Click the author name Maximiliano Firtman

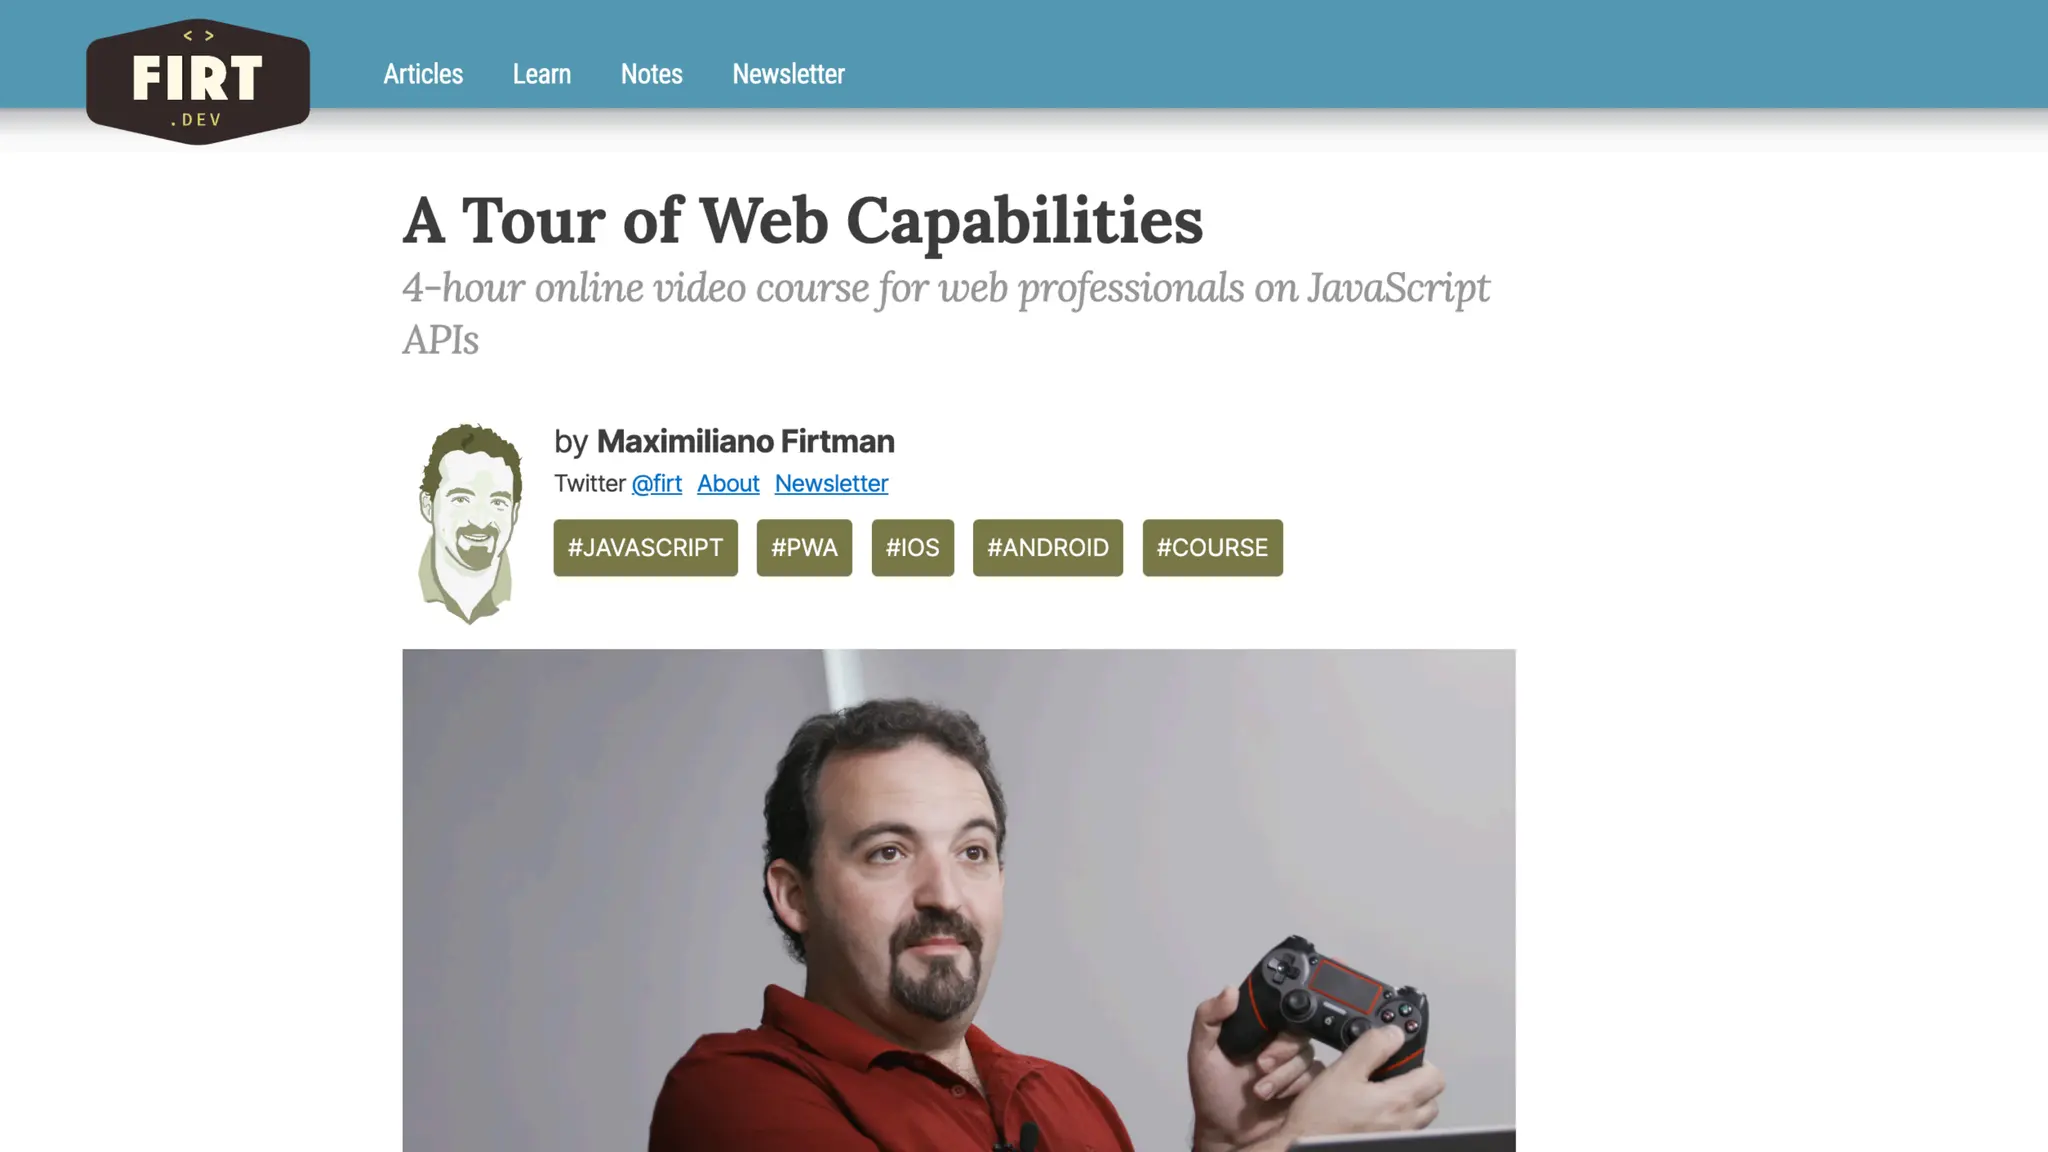pyautogui.click(x=746, y=441)
